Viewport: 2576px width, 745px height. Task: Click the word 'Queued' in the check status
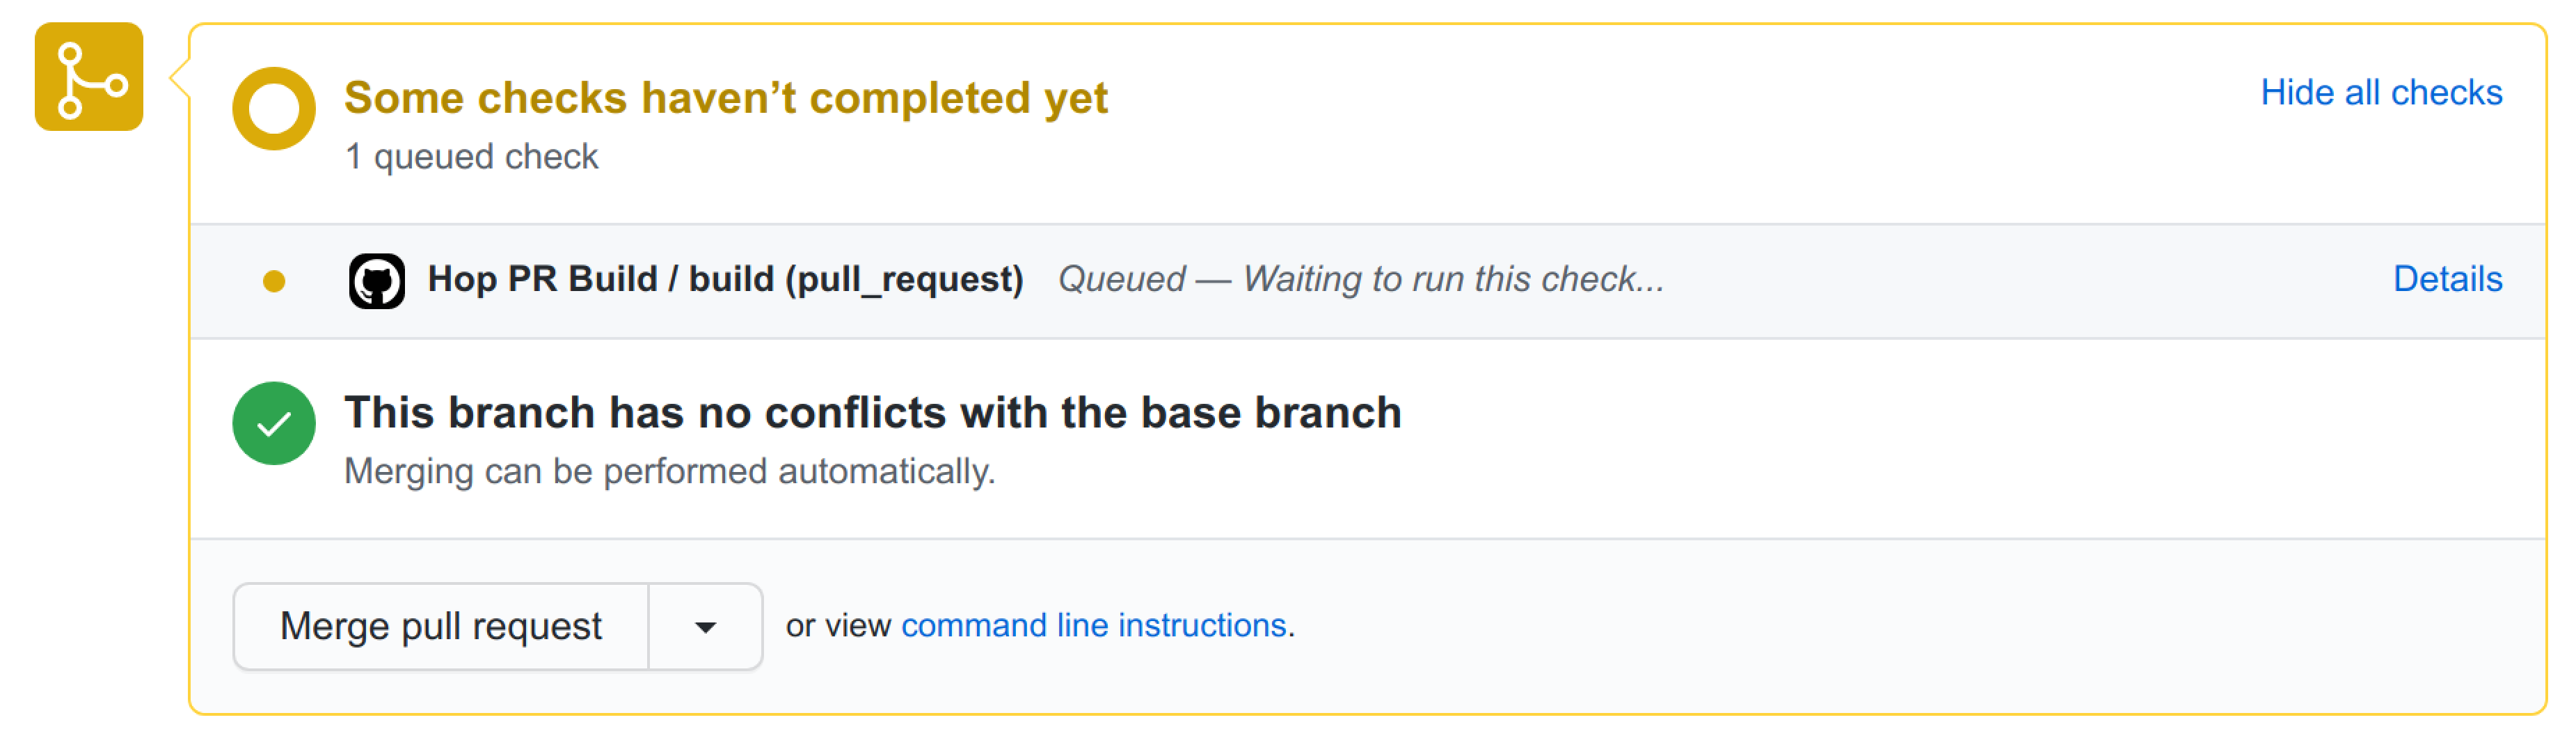click(x=1121, y=279)
